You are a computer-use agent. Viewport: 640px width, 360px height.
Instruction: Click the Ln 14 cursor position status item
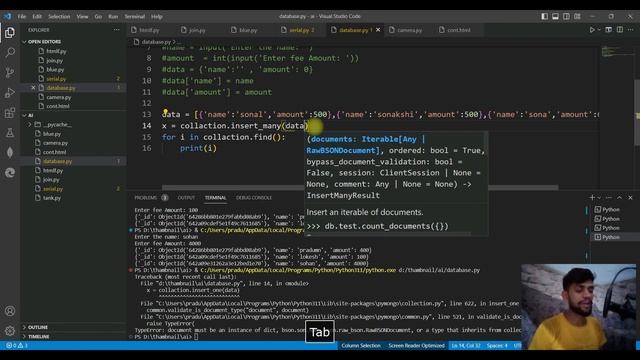(x=466, y=346)
